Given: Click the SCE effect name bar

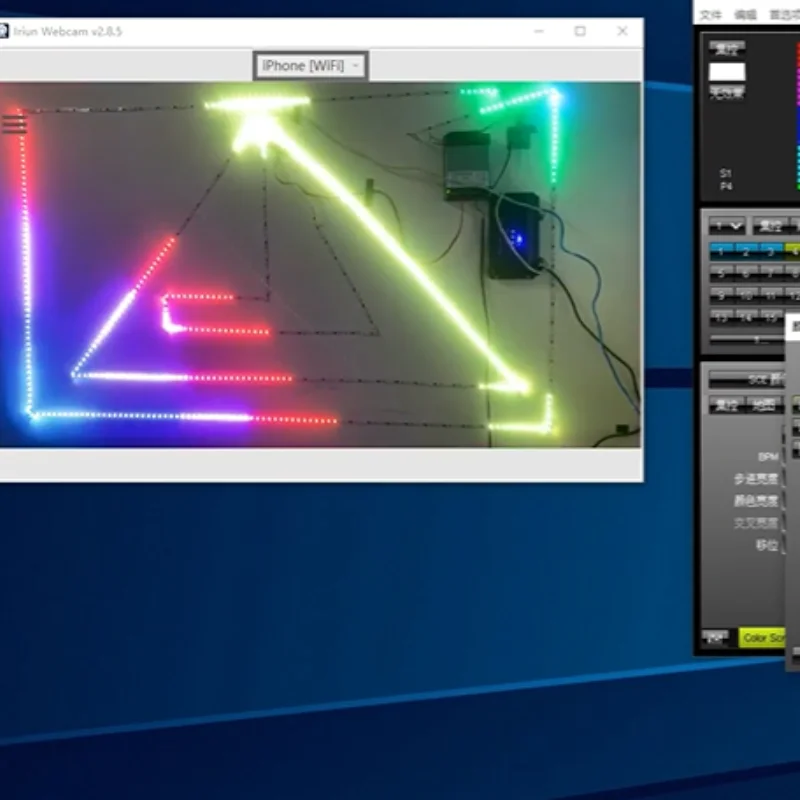Looking at the screenshot, I should (x=746, y=380).
